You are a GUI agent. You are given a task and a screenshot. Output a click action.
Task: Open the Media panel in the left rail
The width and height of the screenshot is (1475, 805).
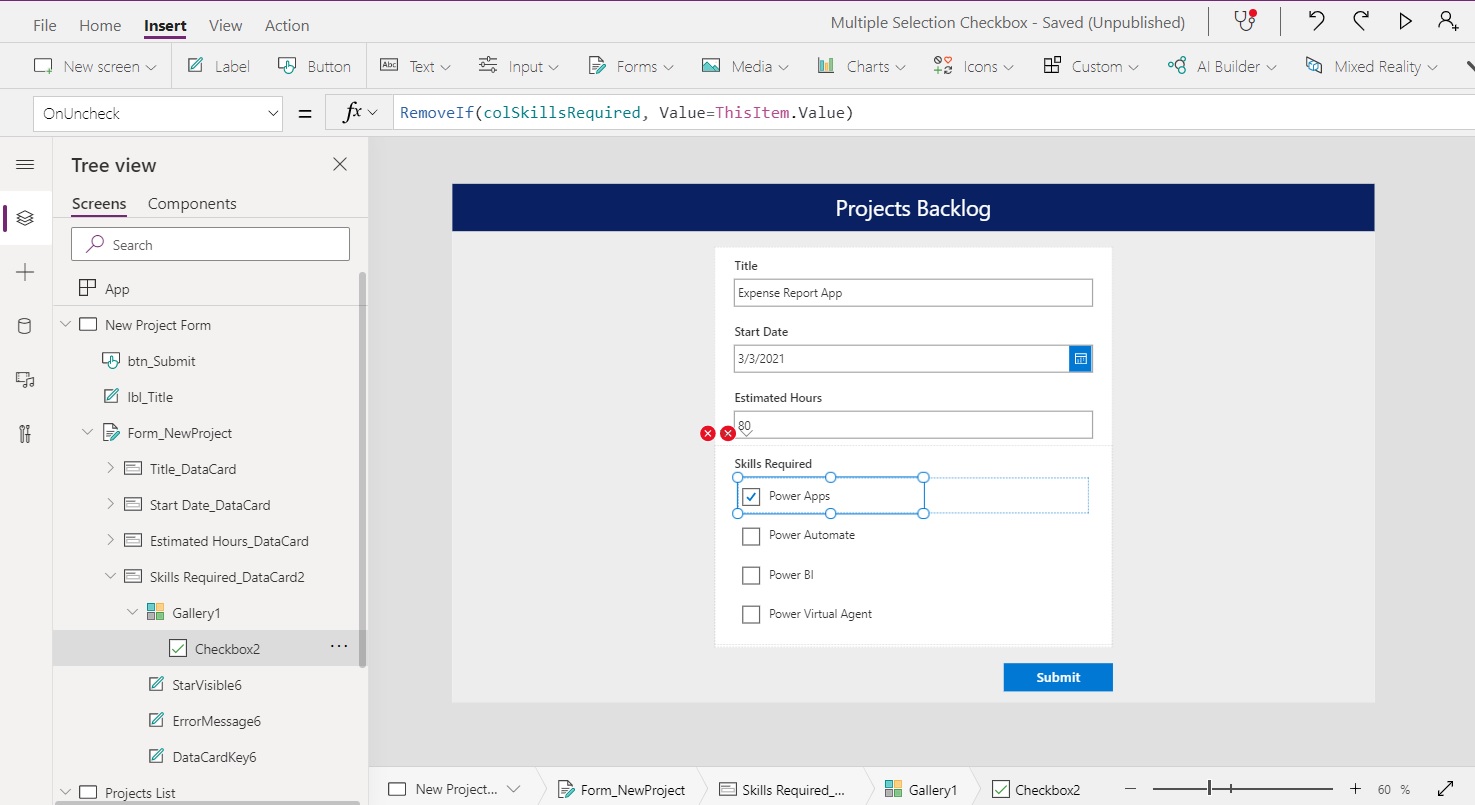(x=25, y=379)
